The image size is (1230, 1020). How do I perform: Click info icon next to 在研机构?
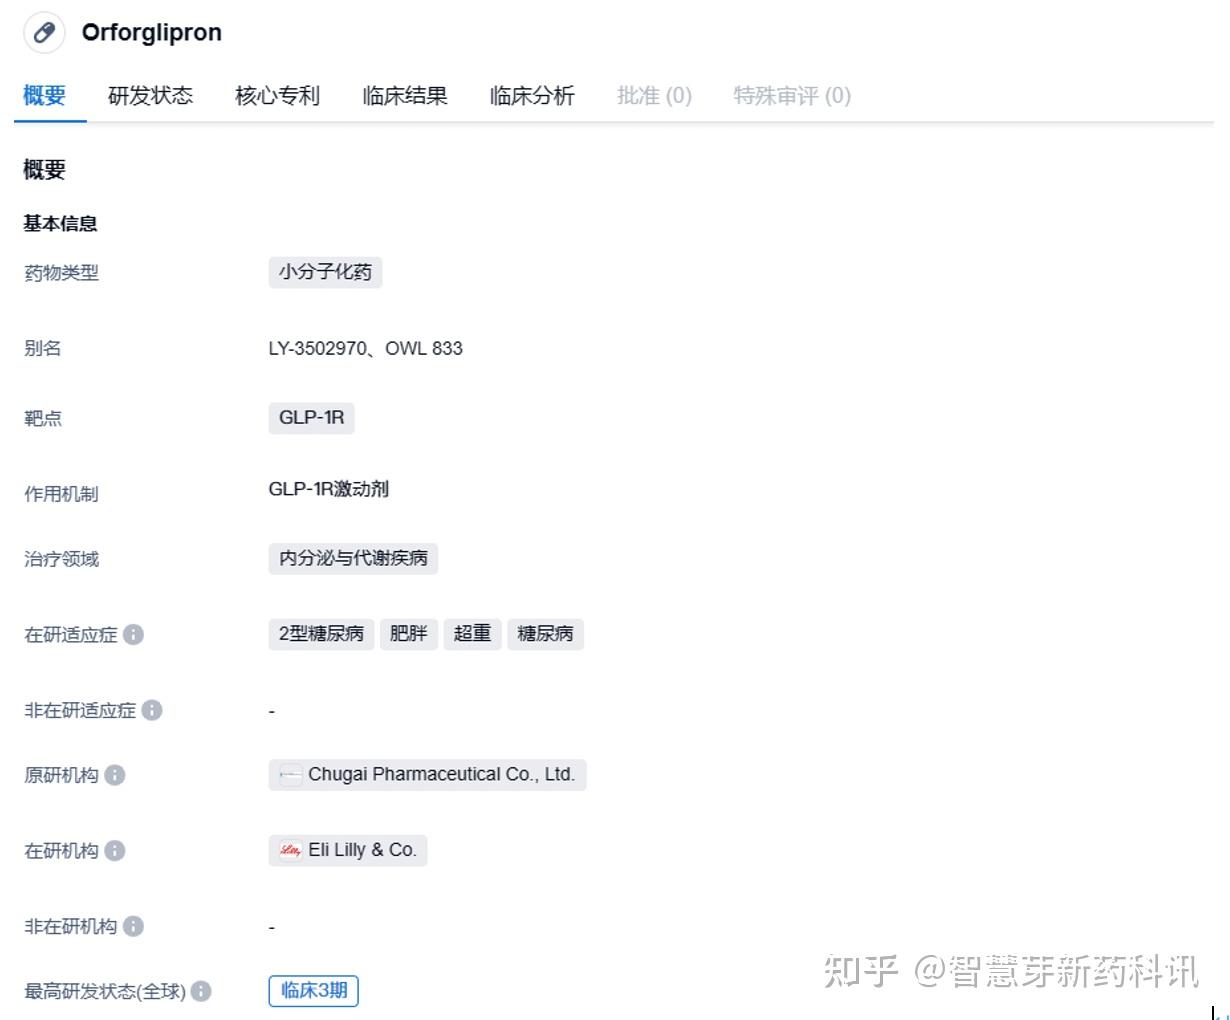pyautogui.click(x=115, y=851)
